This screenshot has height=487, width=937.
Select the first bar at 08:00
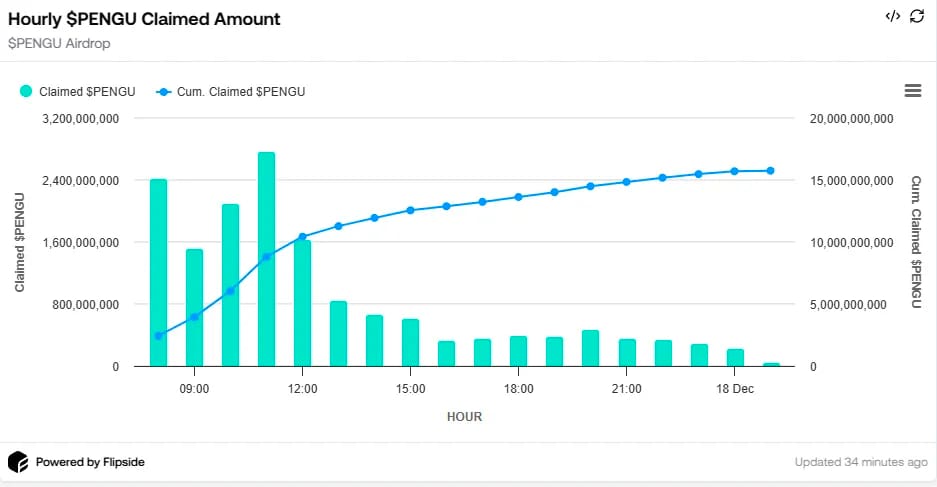click(158, 272)
